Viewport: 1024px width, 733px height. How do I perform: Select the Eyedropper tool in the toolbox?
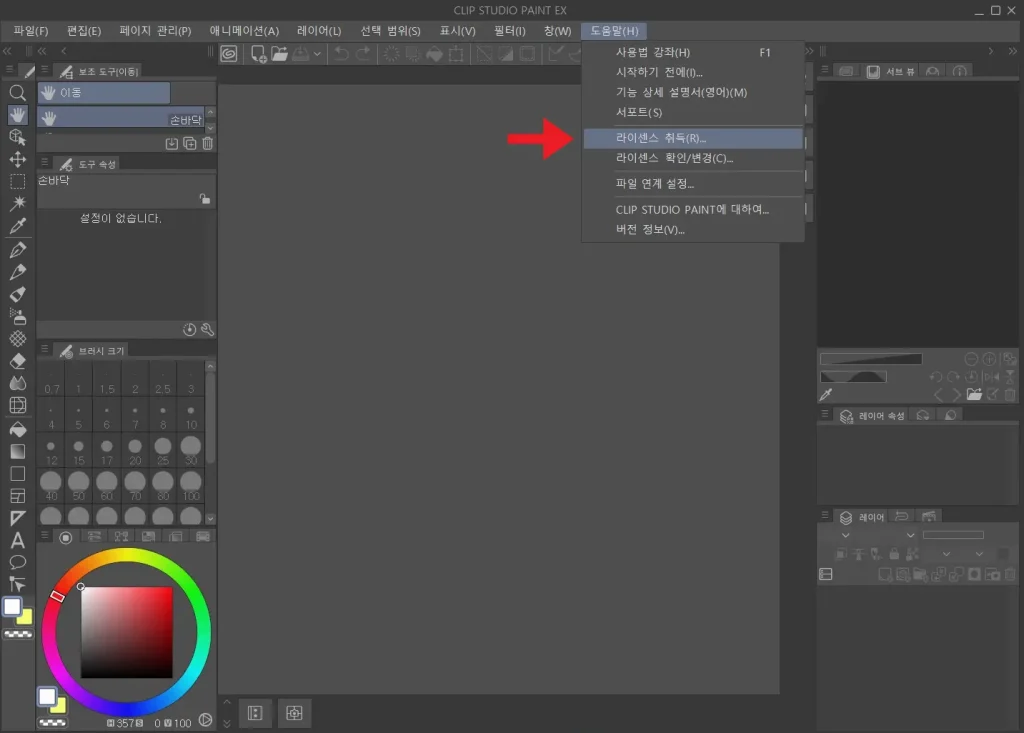pyautogui.click(x=17, y=226)
